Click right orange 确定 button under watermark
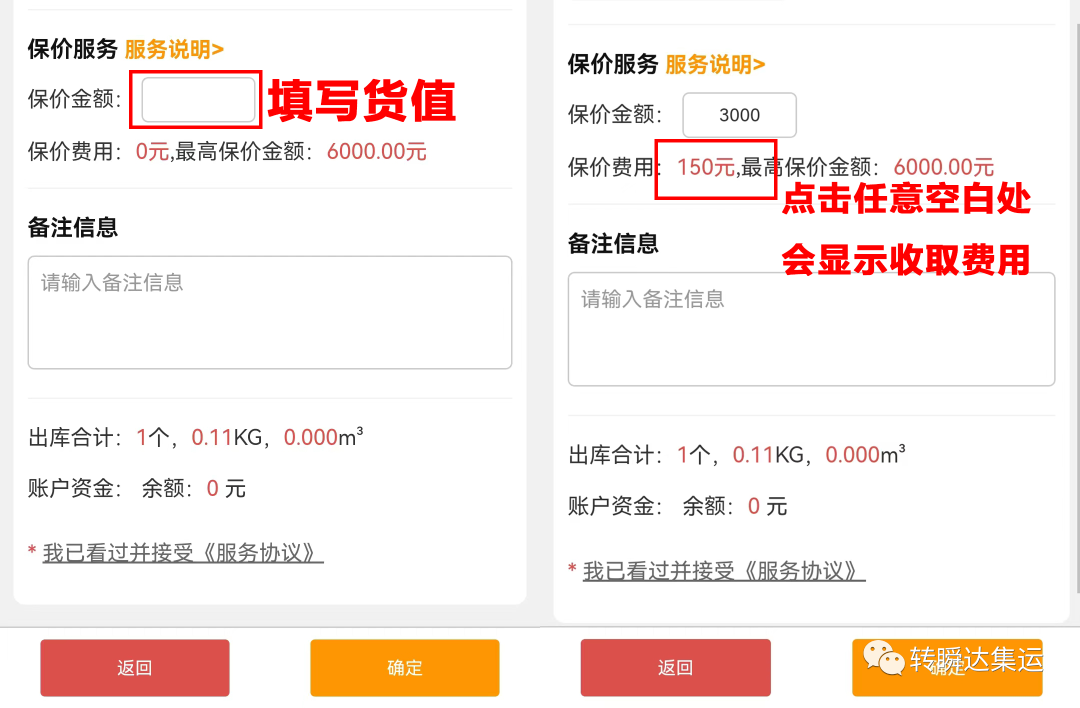Screen dimensions: 1080x708 [947, 667]
